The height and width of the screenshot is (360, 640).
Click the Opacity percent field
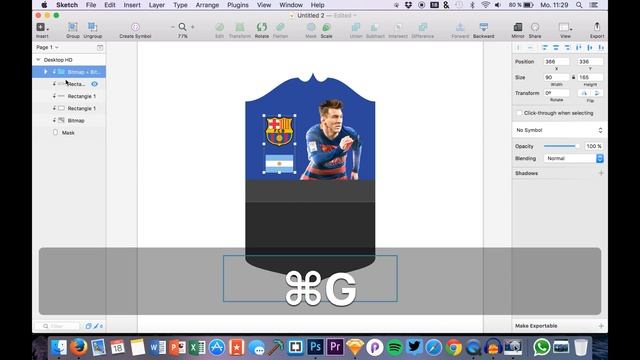coord(593,146)
